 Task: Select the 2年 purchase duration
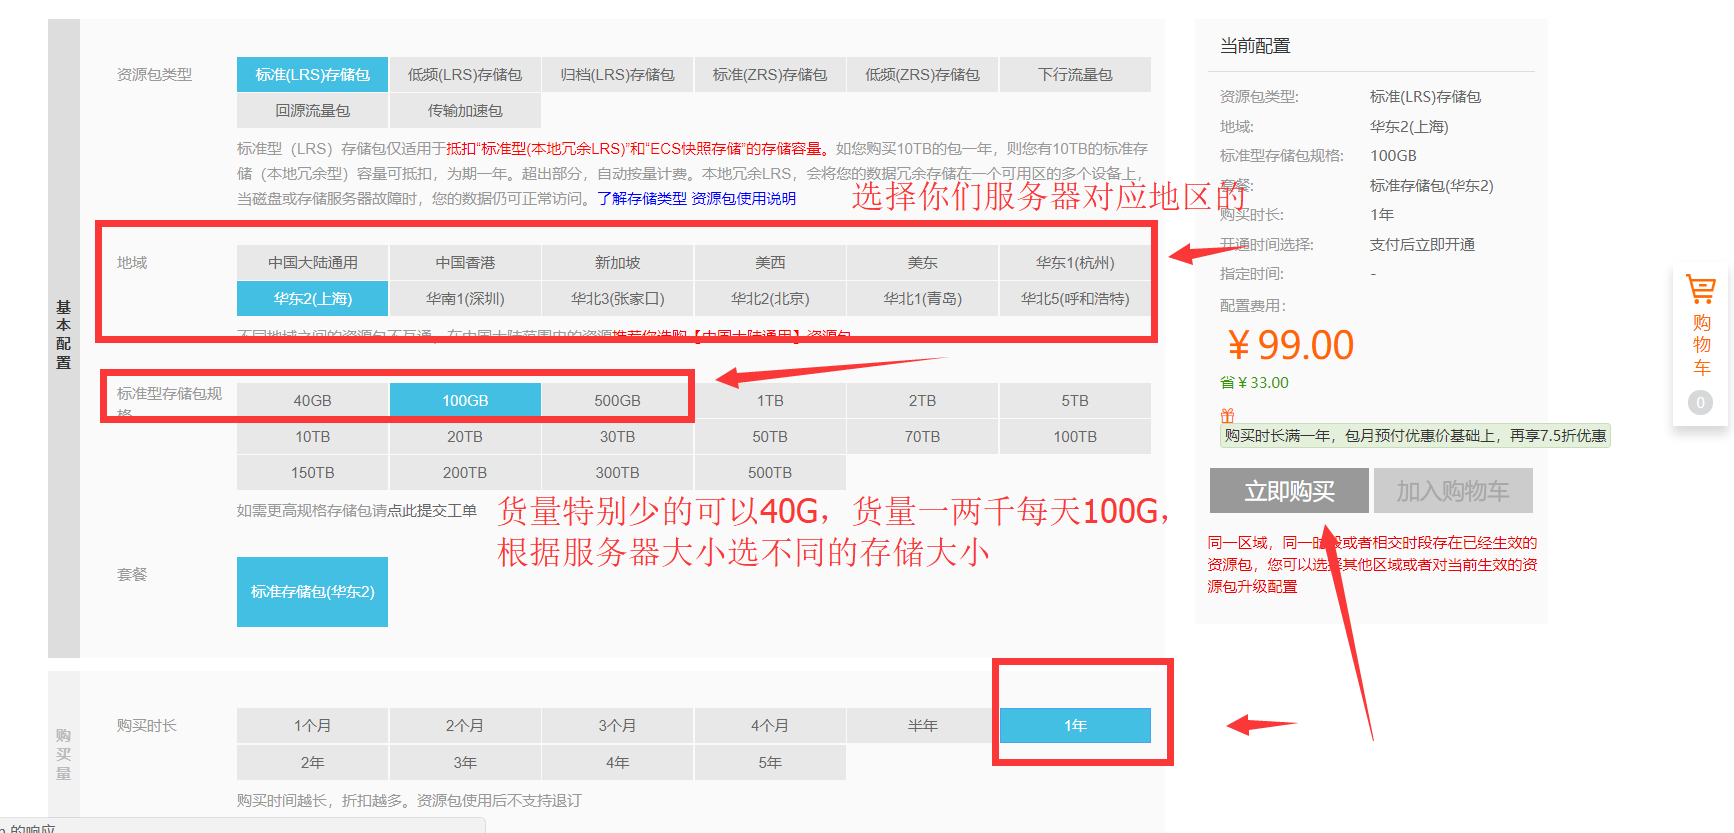[x=312, y=763]
